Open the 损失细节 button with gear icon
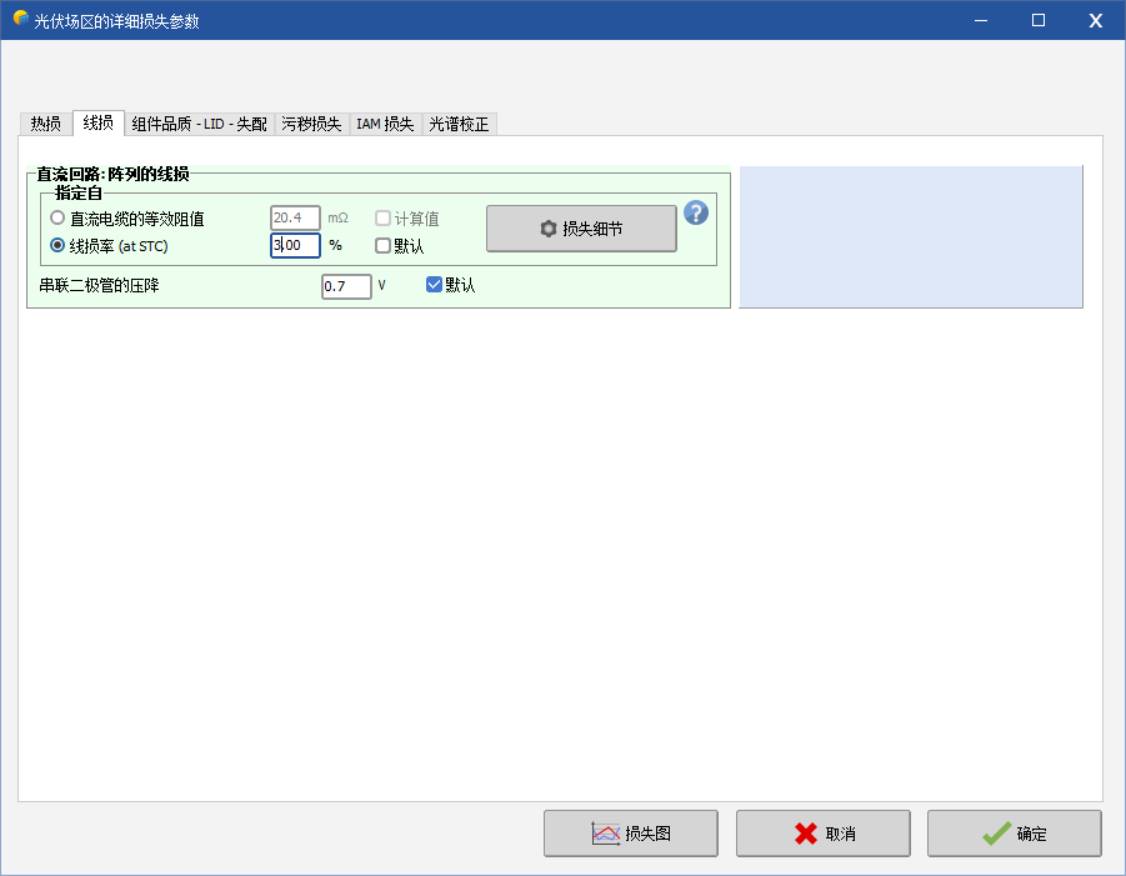 coord(581,229)
